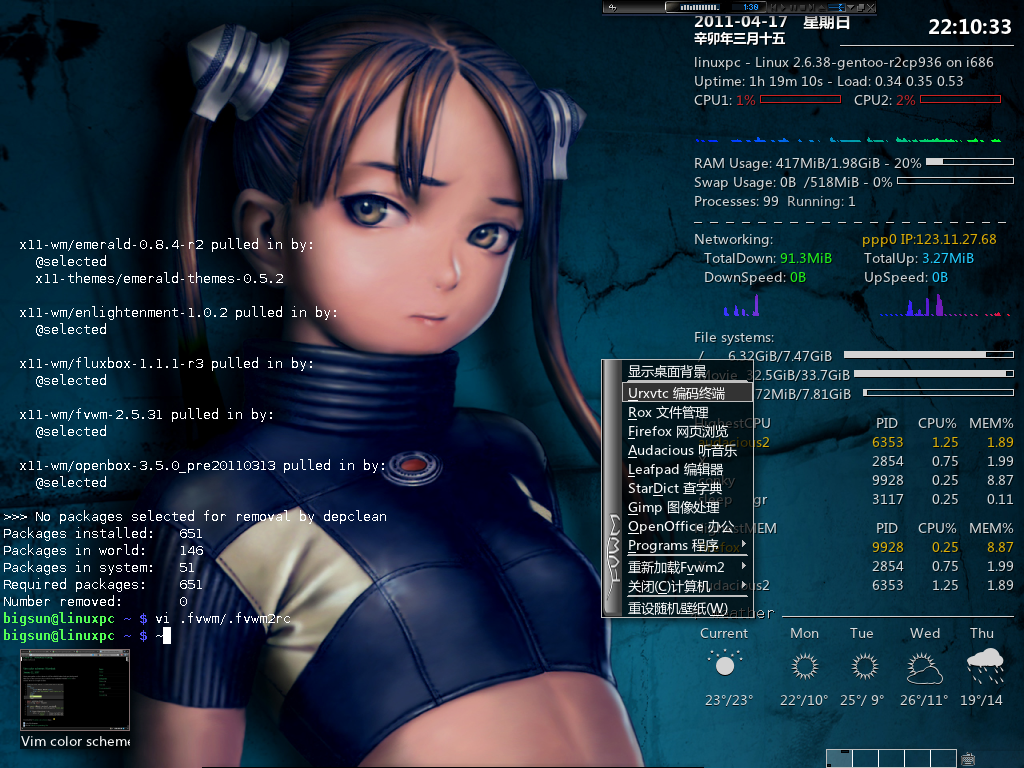Open StarDict 查字典 dictionary entry
The height and width of the screenshot is (768, 1024).
point(686,488)
